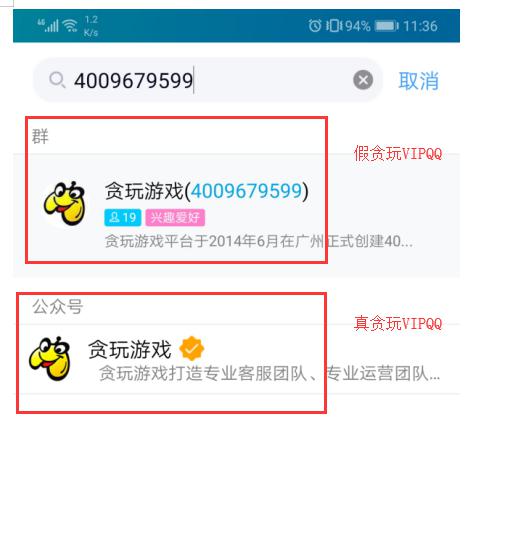This screenshot has height=551, width=525.
Task: Open the public account description about 专业客服团队
Action: coord(269,373)
